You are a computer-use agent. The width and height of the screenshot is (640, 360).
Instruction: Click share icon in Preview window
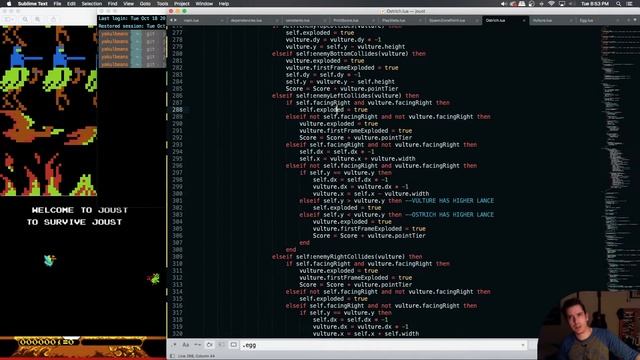point(53,19)
